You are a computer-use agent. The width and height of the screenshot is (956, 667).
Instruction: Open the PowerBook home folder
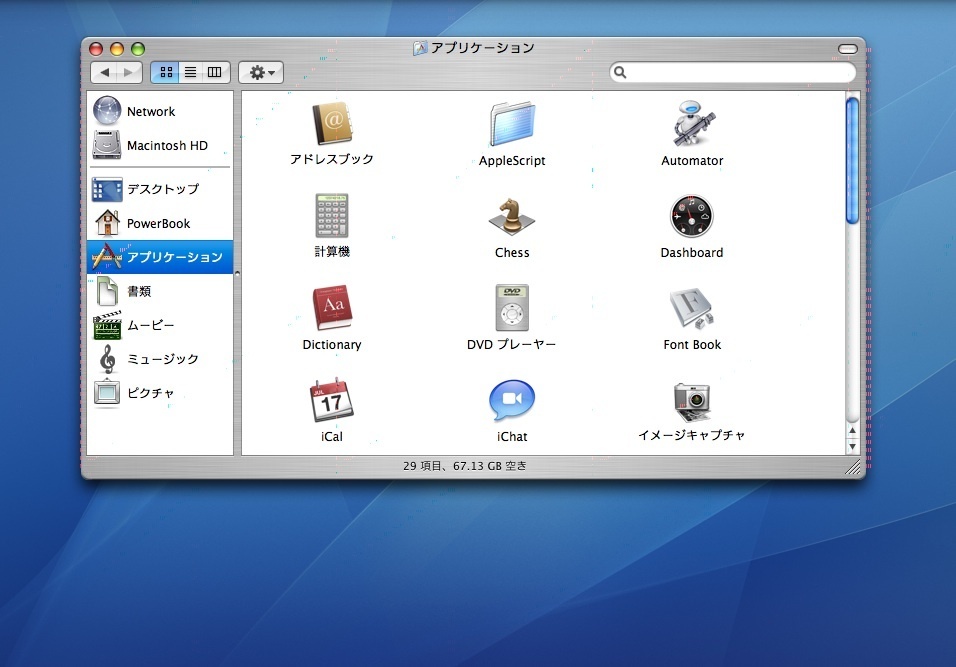(x=160, y=223)
